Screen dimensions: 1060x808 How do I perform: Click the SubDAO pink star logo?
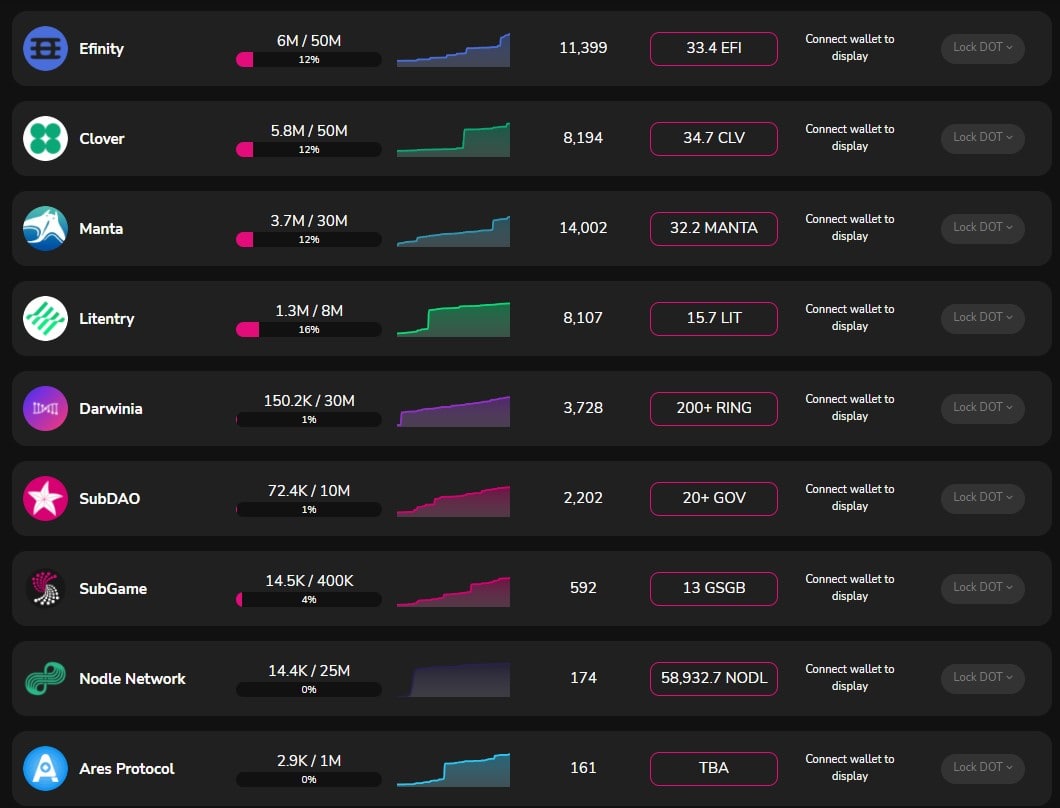pyautogui.click(x=45, y=498)
